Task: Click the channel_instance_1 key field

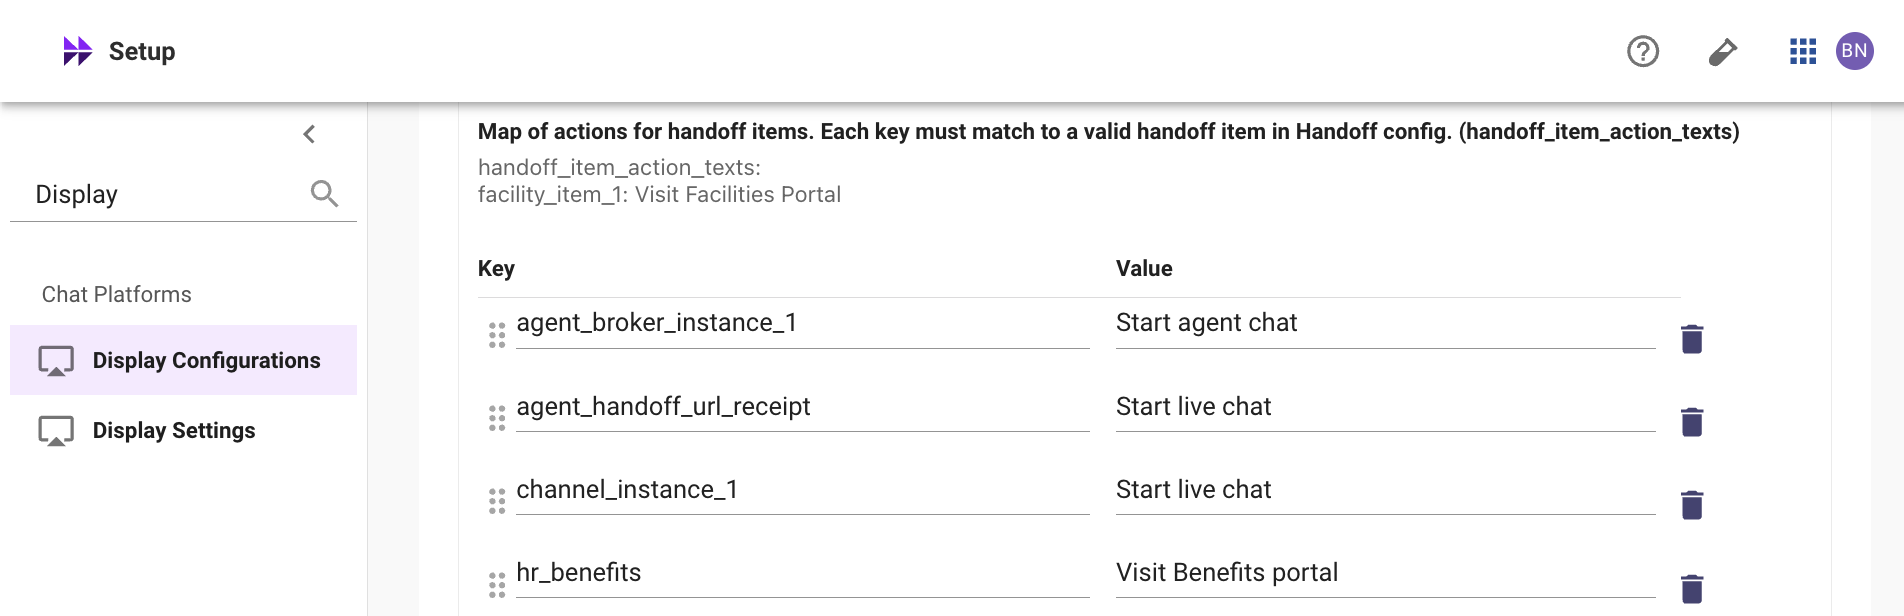Action: (x=800, y=490)
